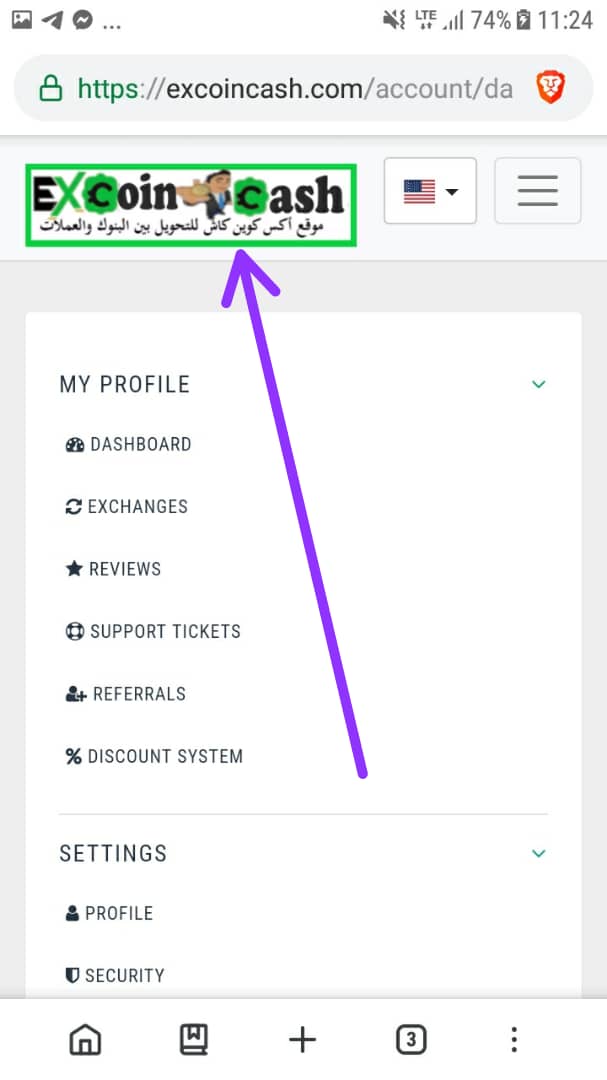Open Reviews from profile menu
The height and width of the screenshot is (1080, 607).
113,569
